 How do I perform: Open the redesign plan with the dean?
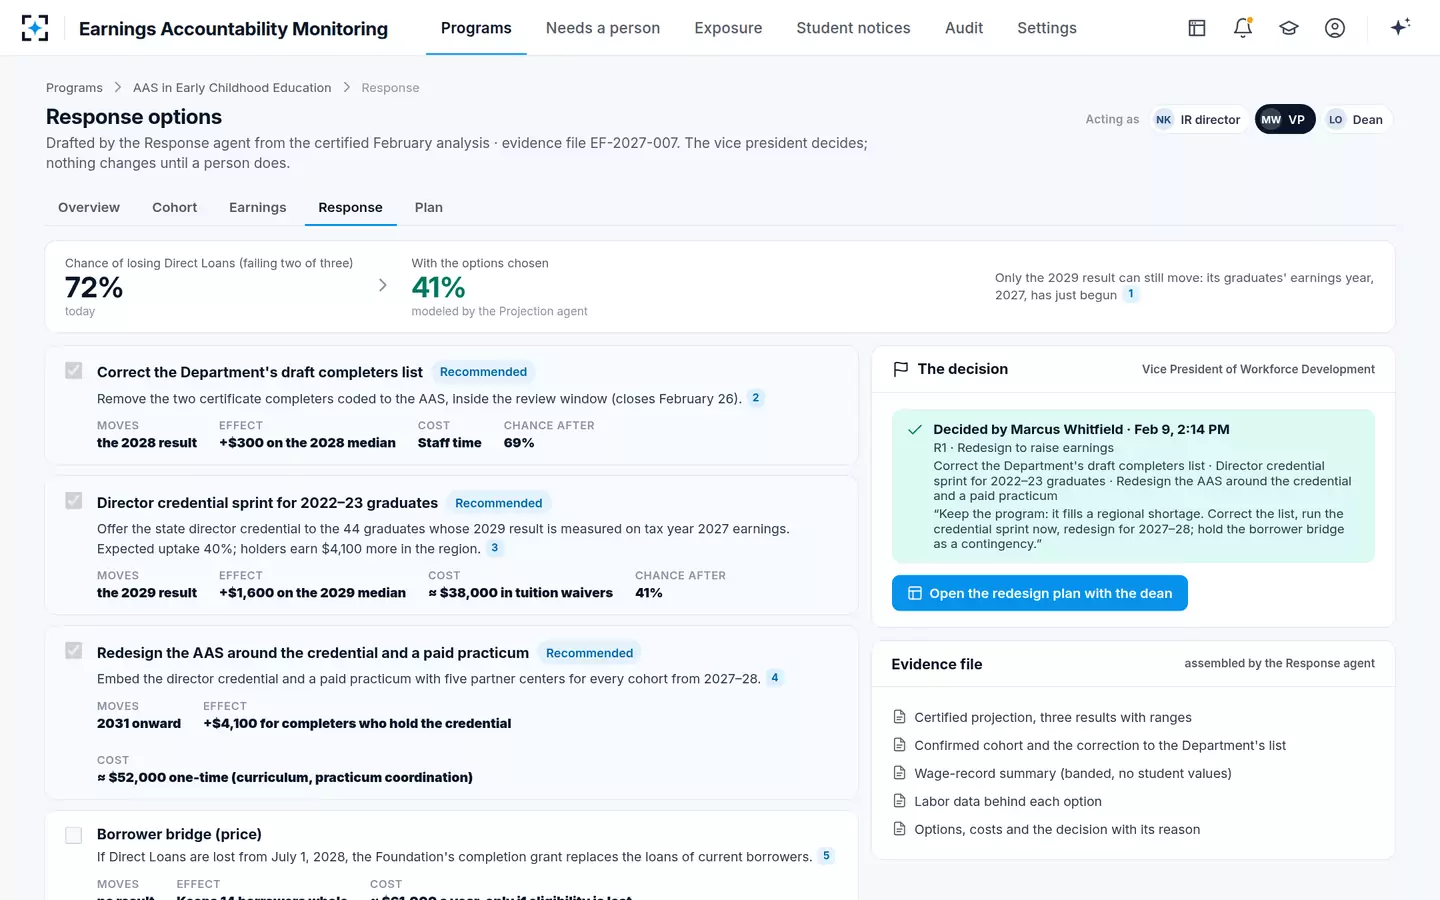(1040, 593)
